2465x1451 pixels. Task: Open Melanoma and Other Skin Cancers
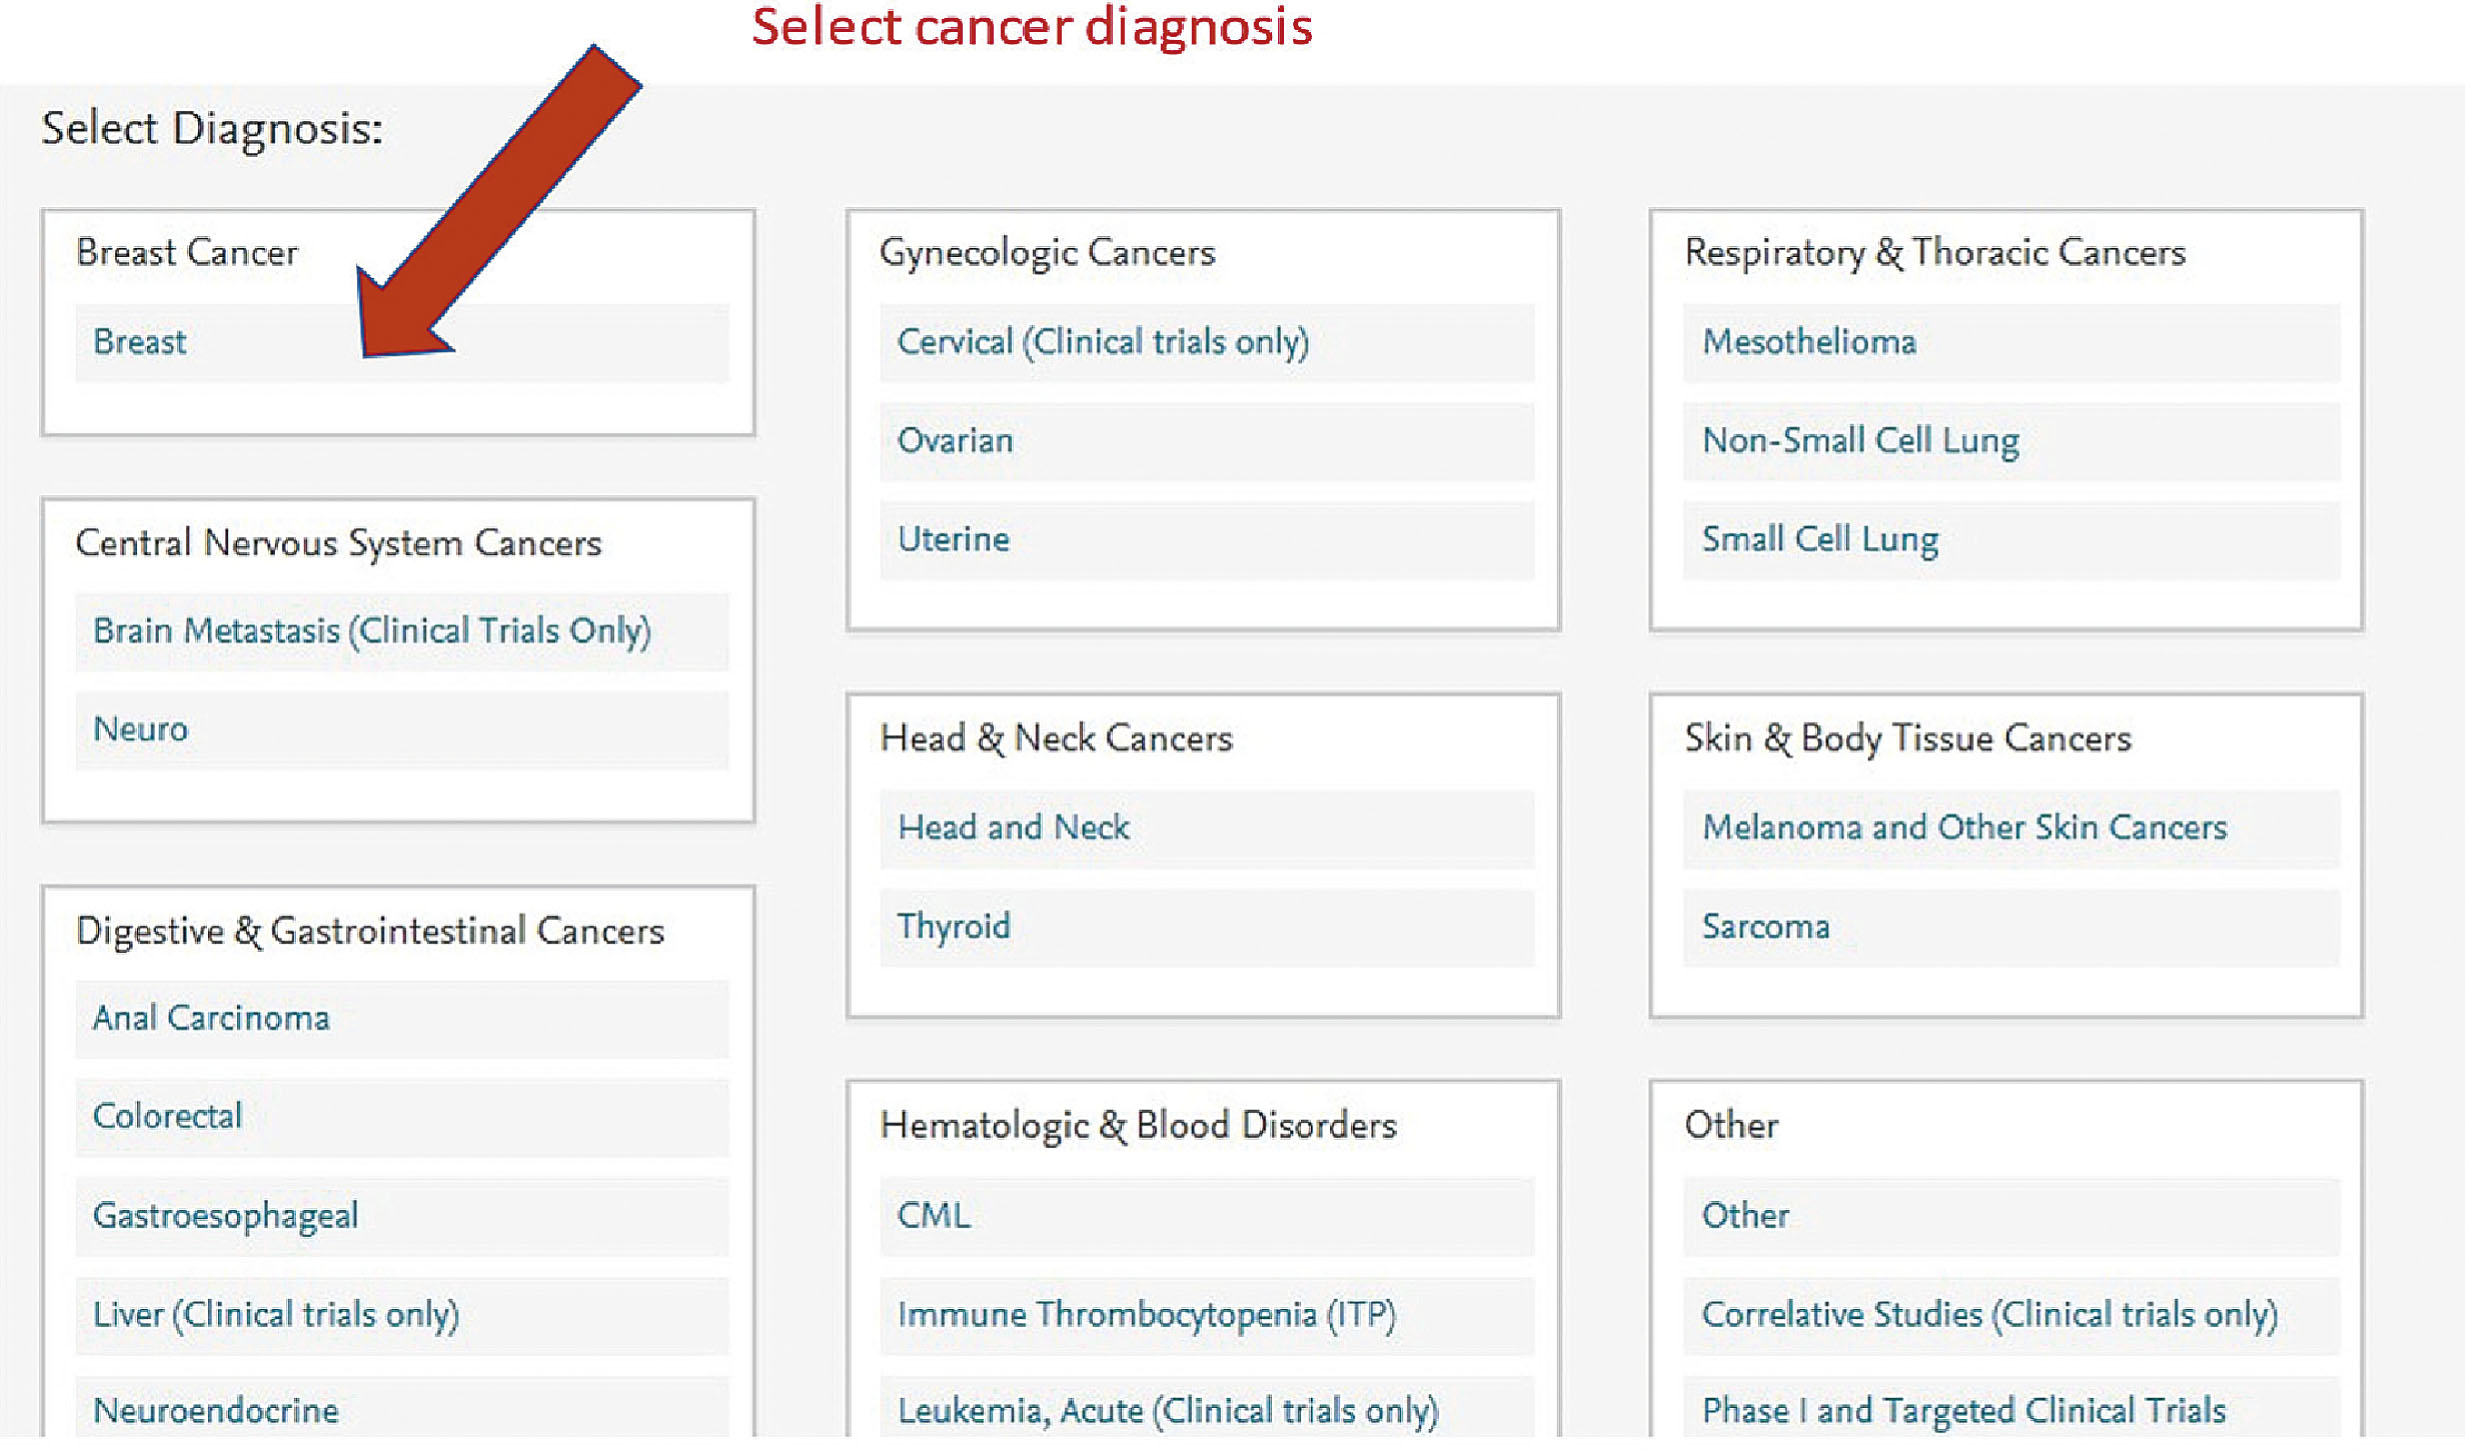pos(1963,828)
